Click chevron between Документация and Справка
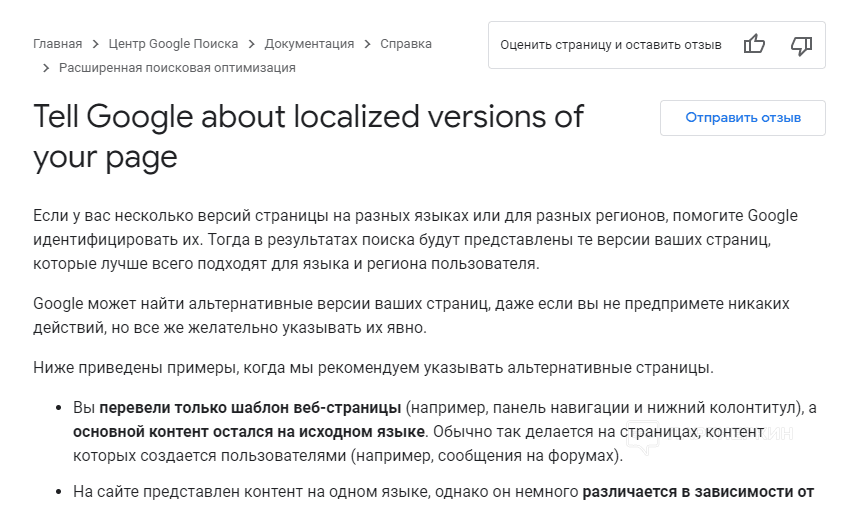Image resolution: width=844 pixels, height=507 pixels. 368,44
